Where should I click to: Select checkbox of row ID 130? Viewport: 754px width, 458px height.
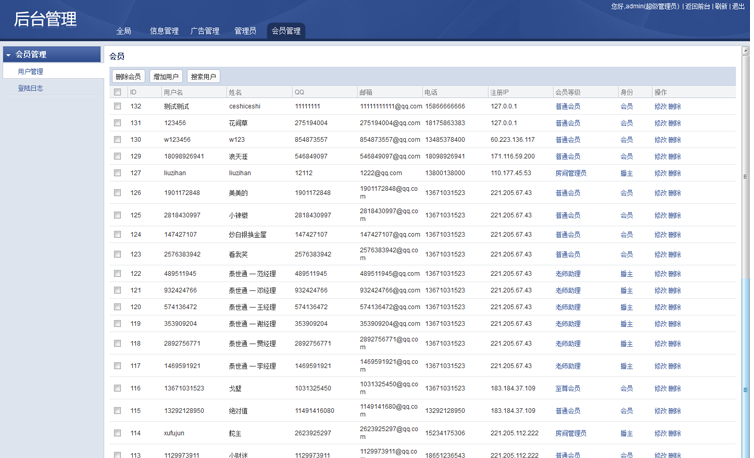coord(117,140)
